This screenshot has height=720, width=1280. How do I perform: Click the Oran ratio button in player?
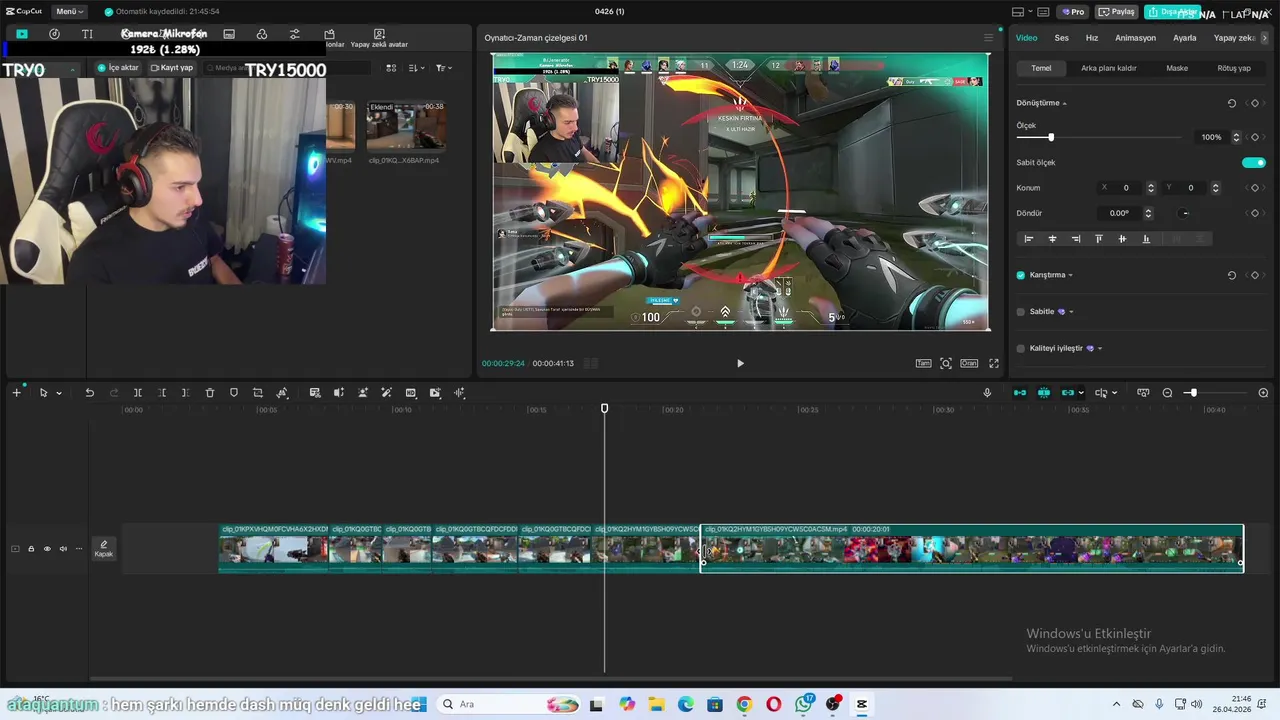pos(969,363)
